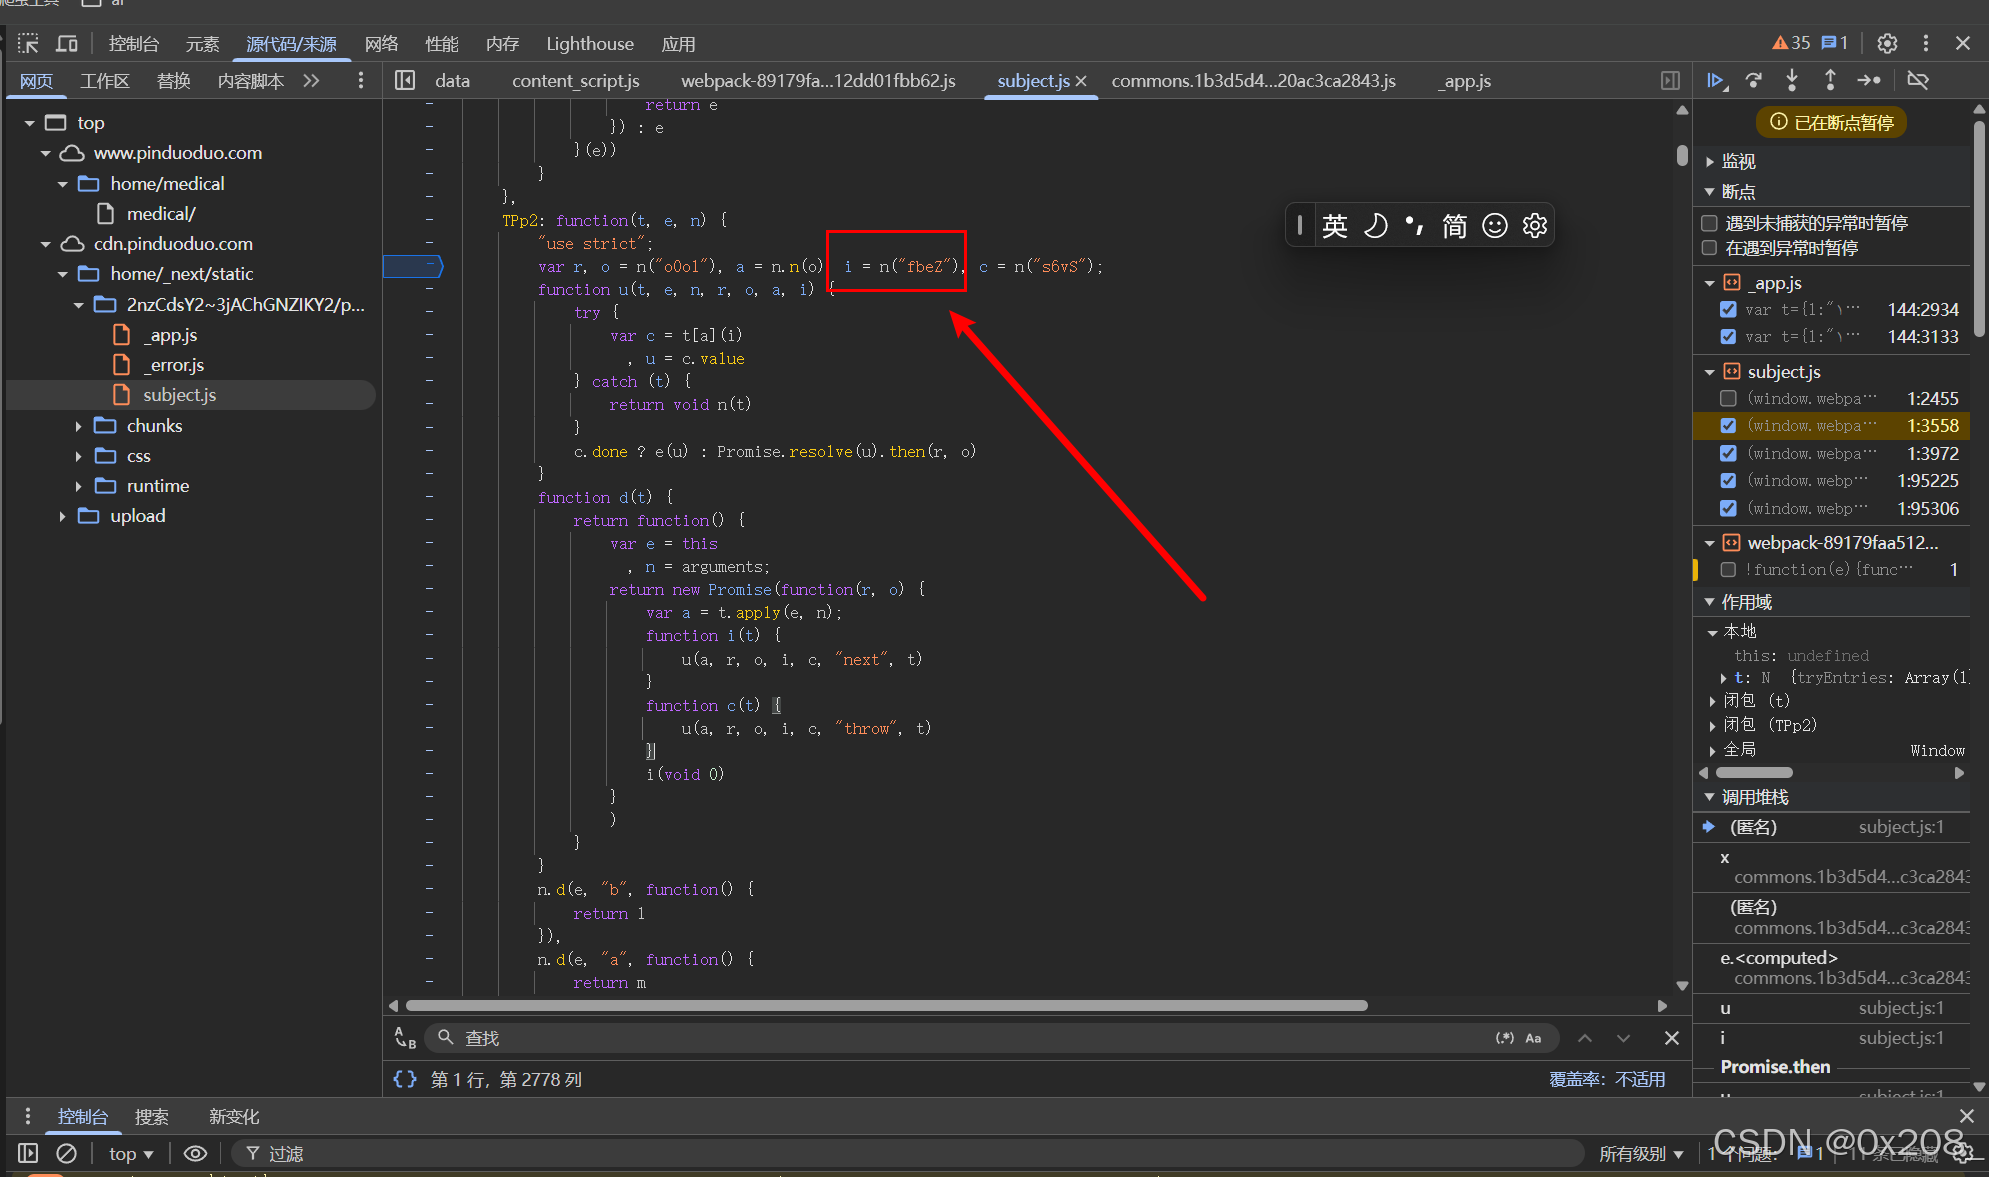Switch to the 网络 Network tab
Viewport: 1989px width, 1177px height.
[x=381, y=44]
